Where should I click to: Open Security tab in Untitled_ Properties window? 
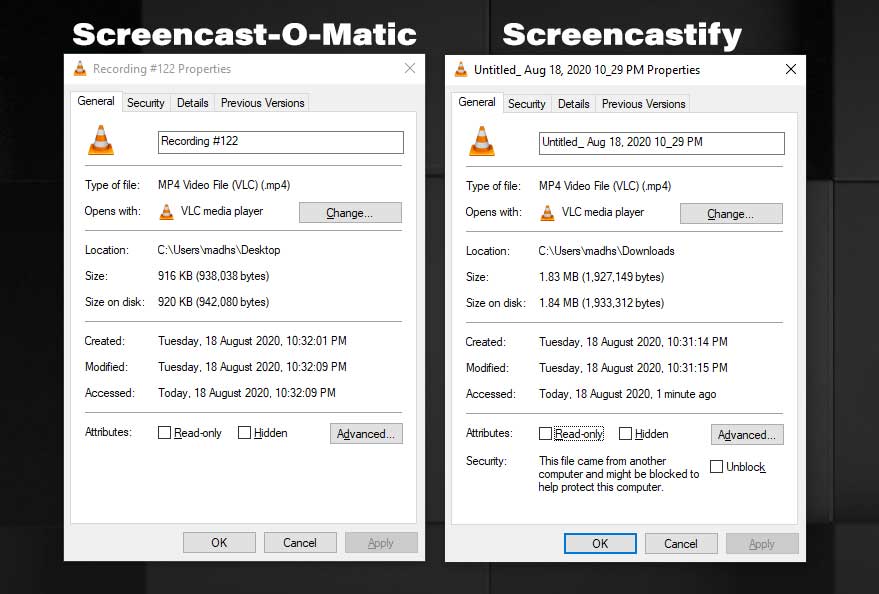[x=526, y=104]
